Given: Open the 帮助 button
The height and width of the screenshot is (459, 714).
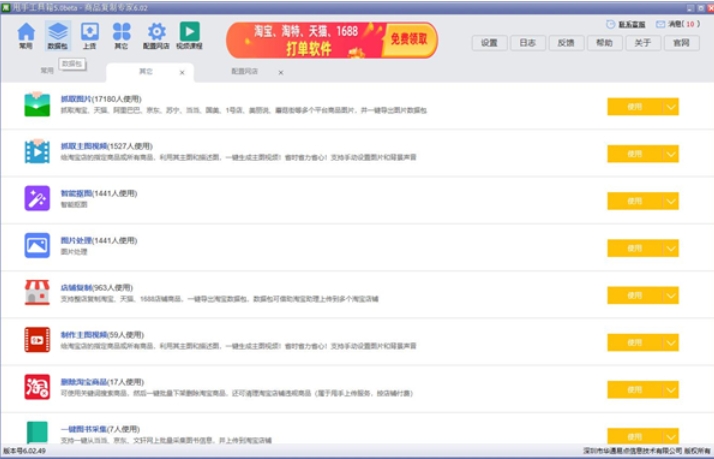Looking at the screenshot, I should pos(604,43).
